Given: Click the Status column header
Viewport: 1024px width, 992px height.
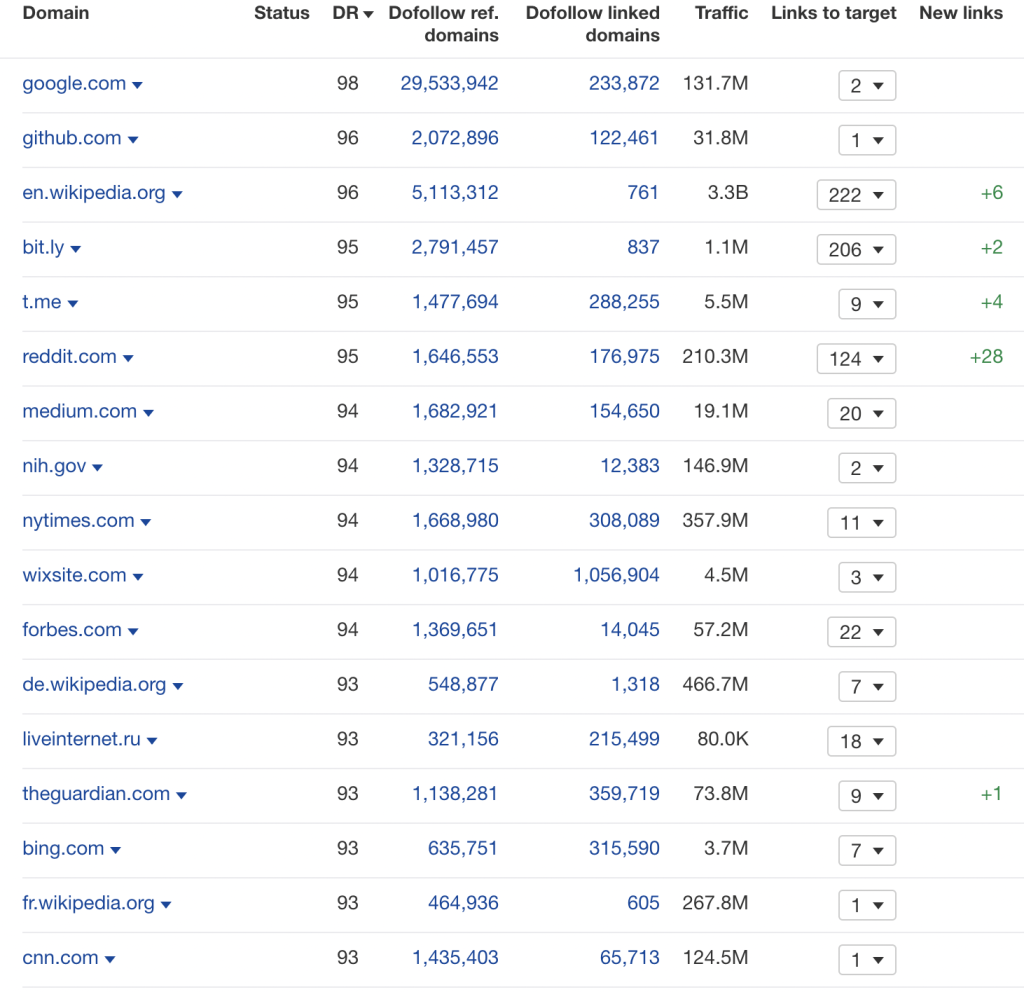Looking at the screenshot, I should (x=281, y=13).
